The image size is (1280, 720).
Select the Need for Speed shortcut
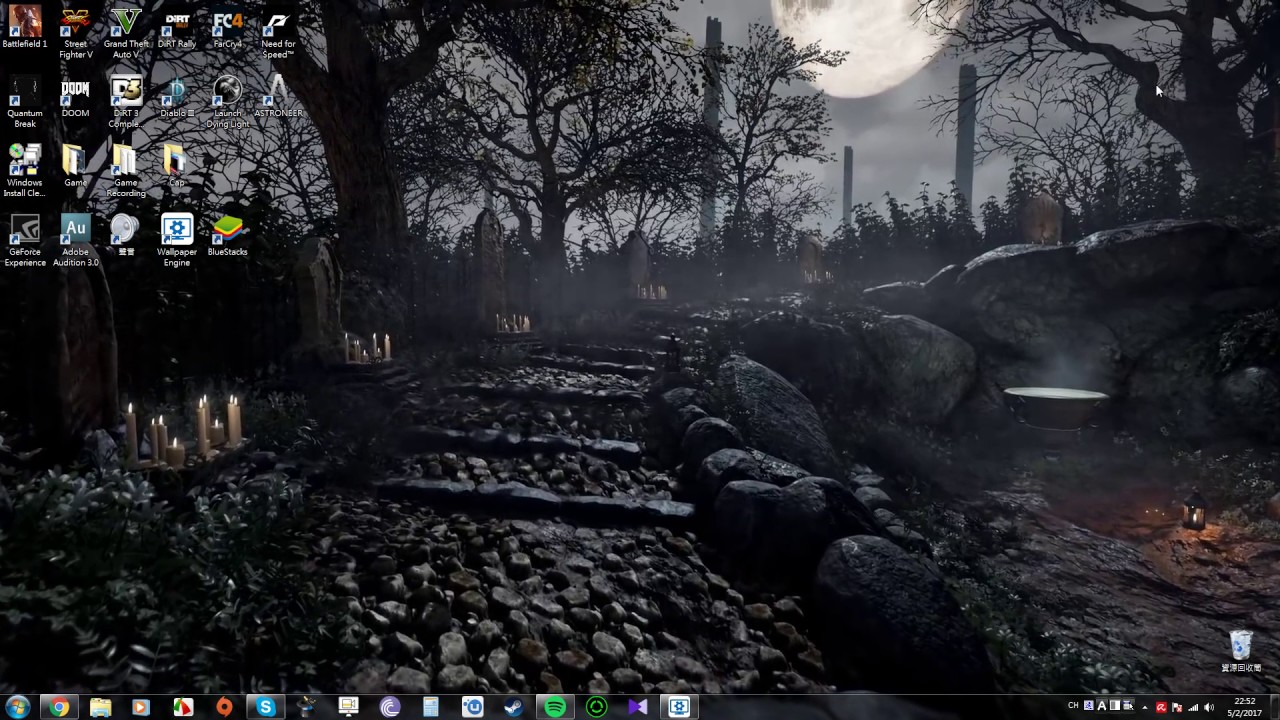pyautogui.click(x=278, y=32)
